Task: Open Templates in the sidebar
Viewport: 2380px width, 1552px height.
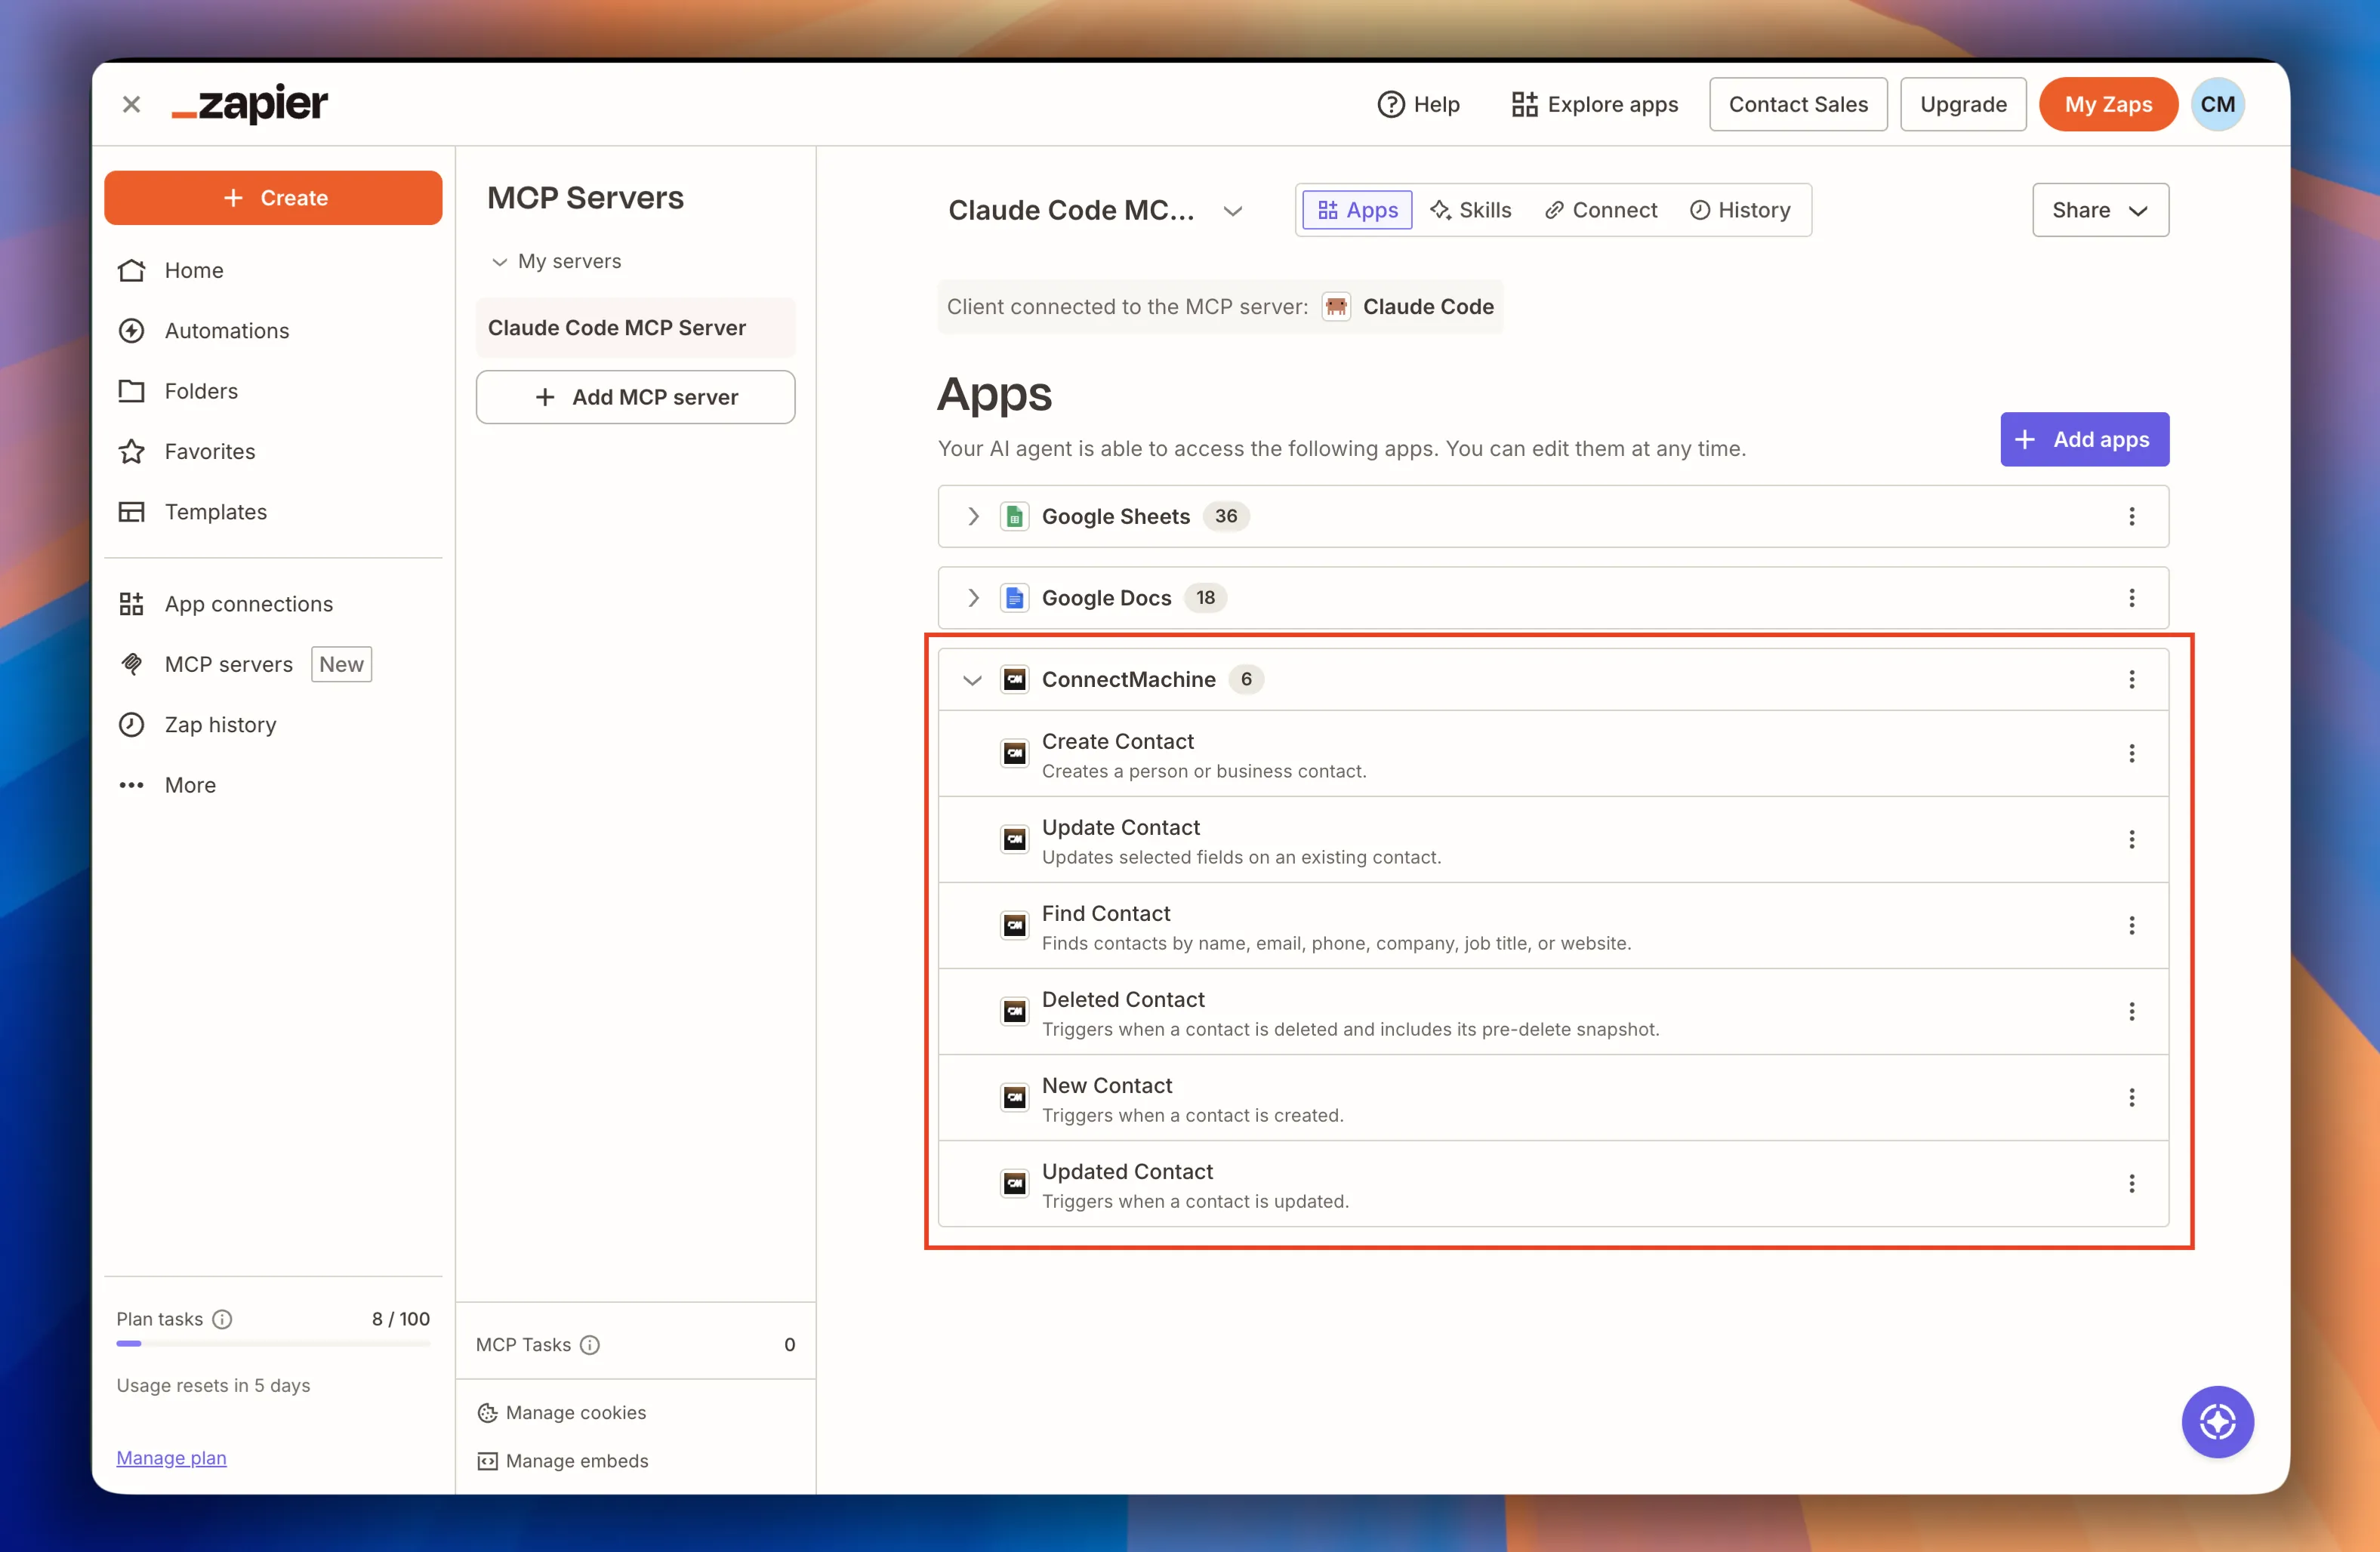Action: click(x=216, y=512)
